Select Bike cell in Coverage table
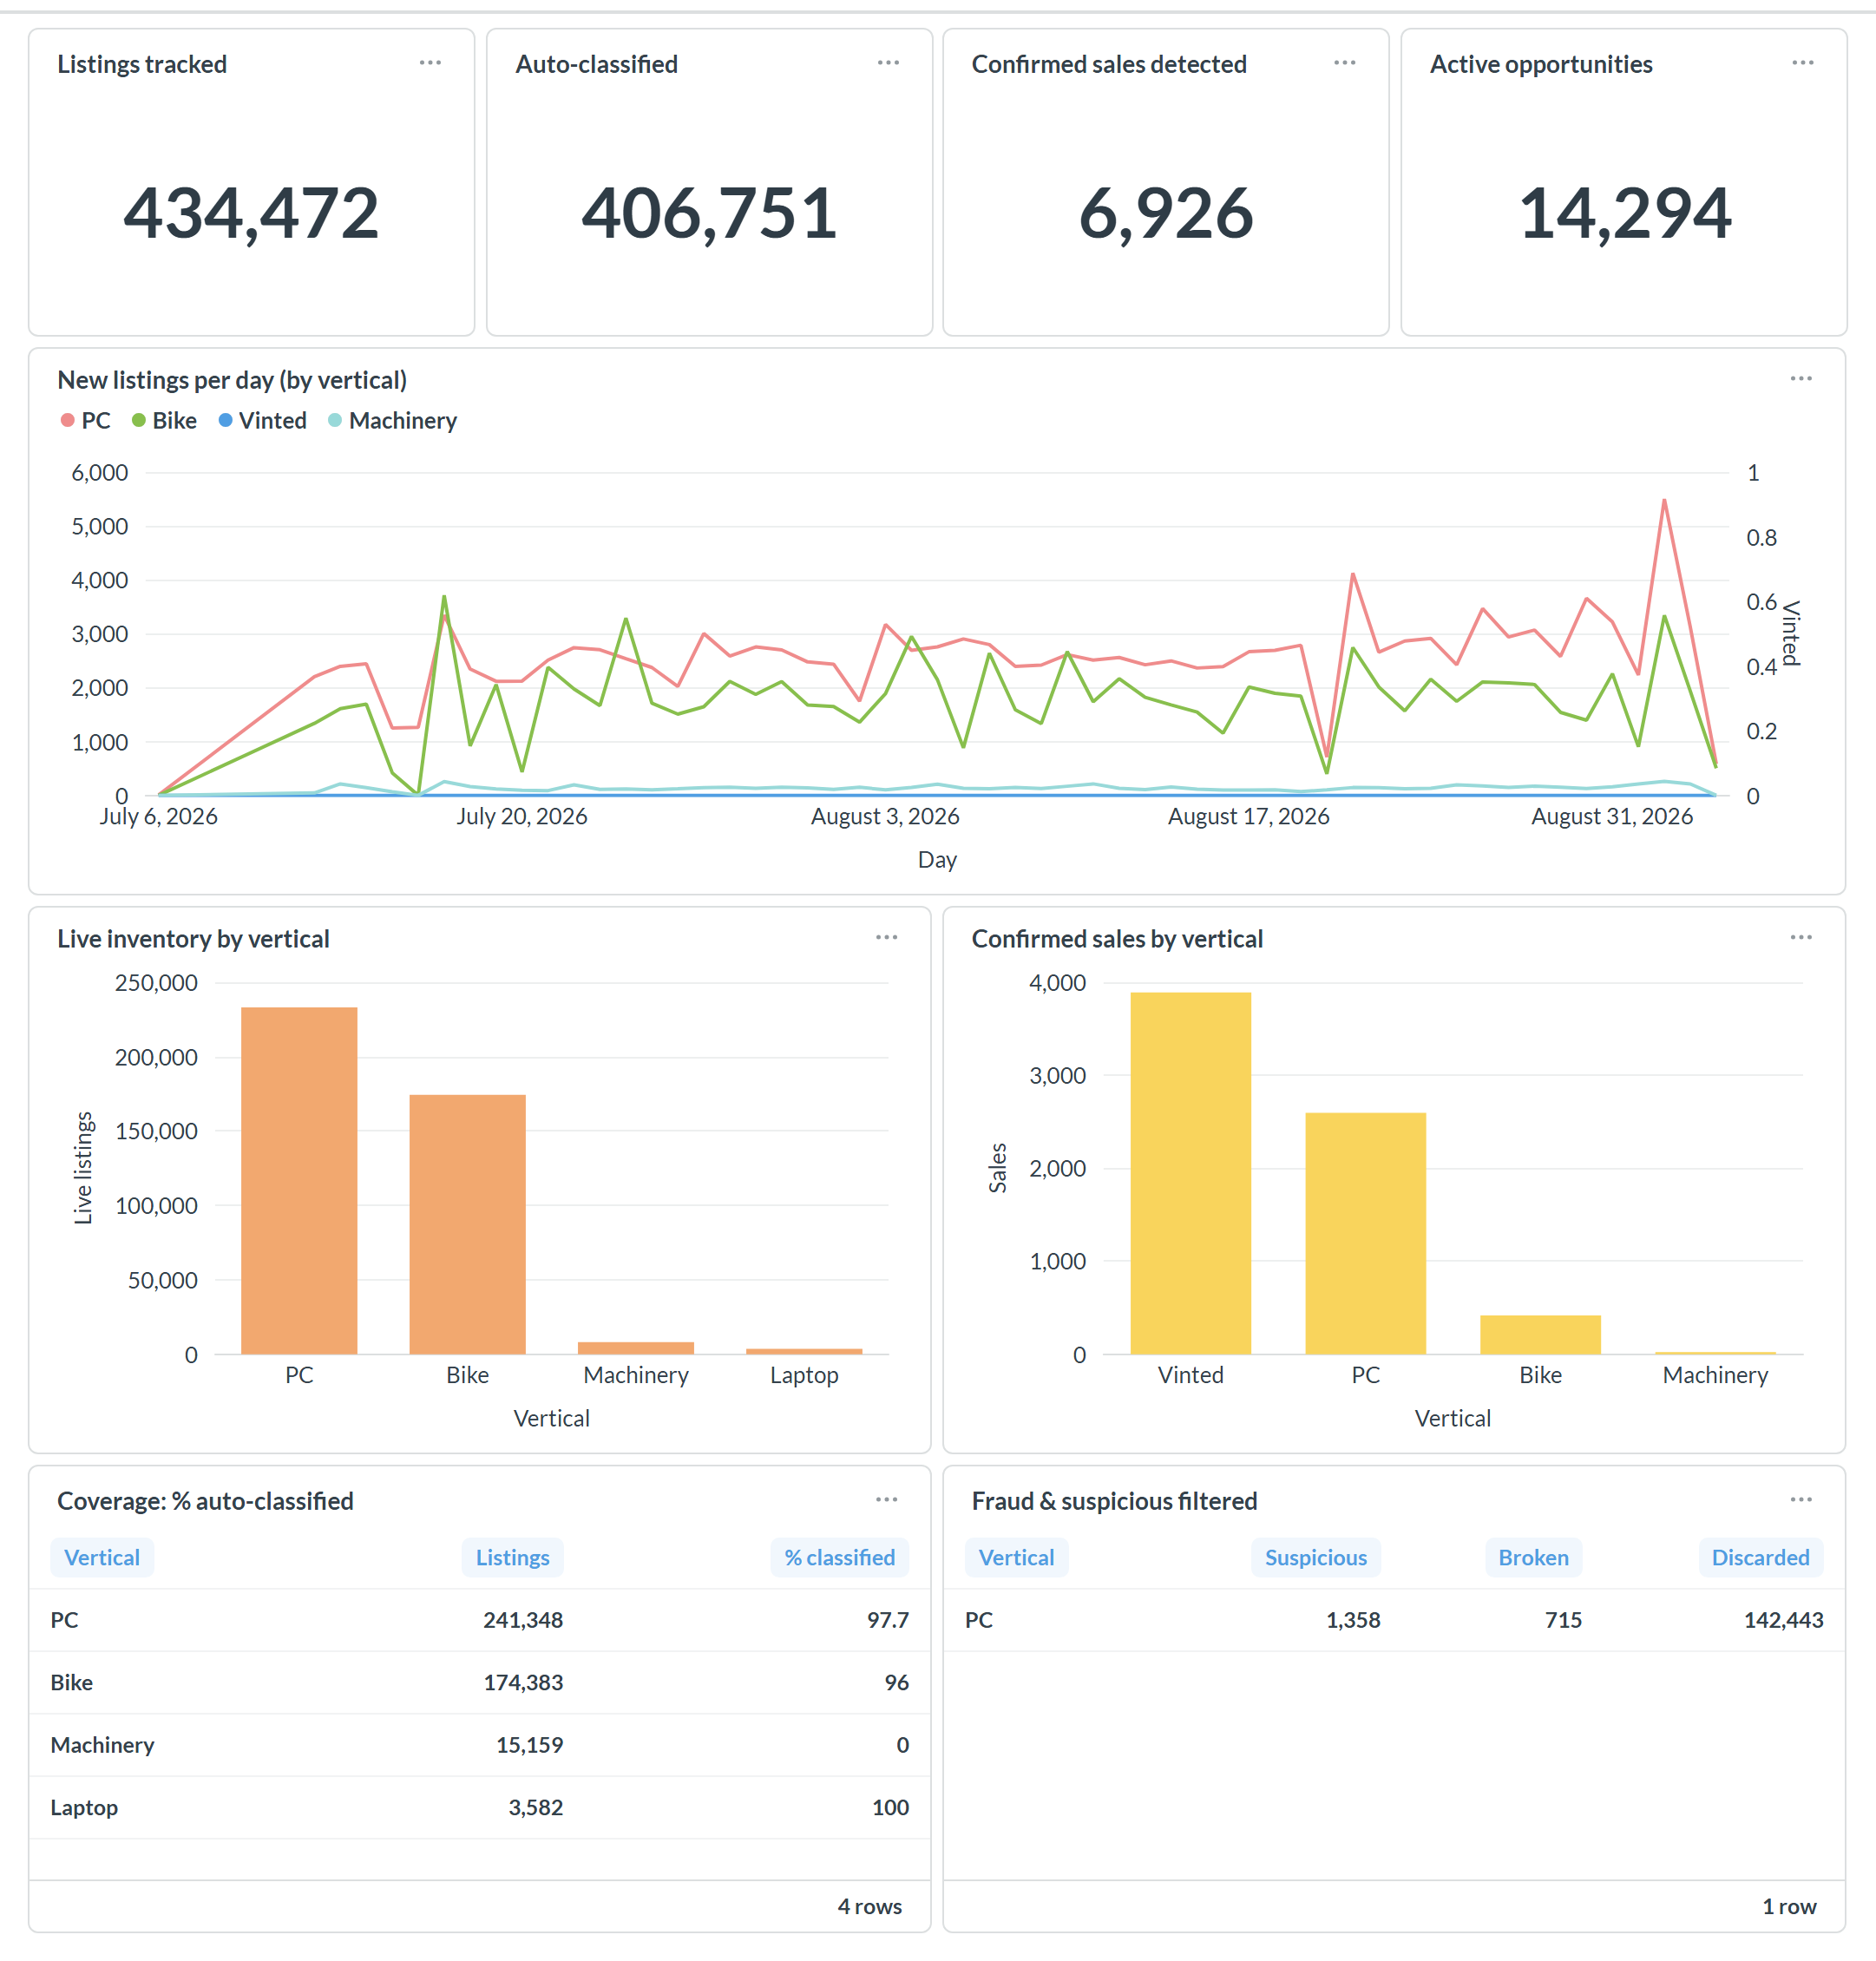The height and width of the screenshot is (1961, 1876). (72, 1683)
